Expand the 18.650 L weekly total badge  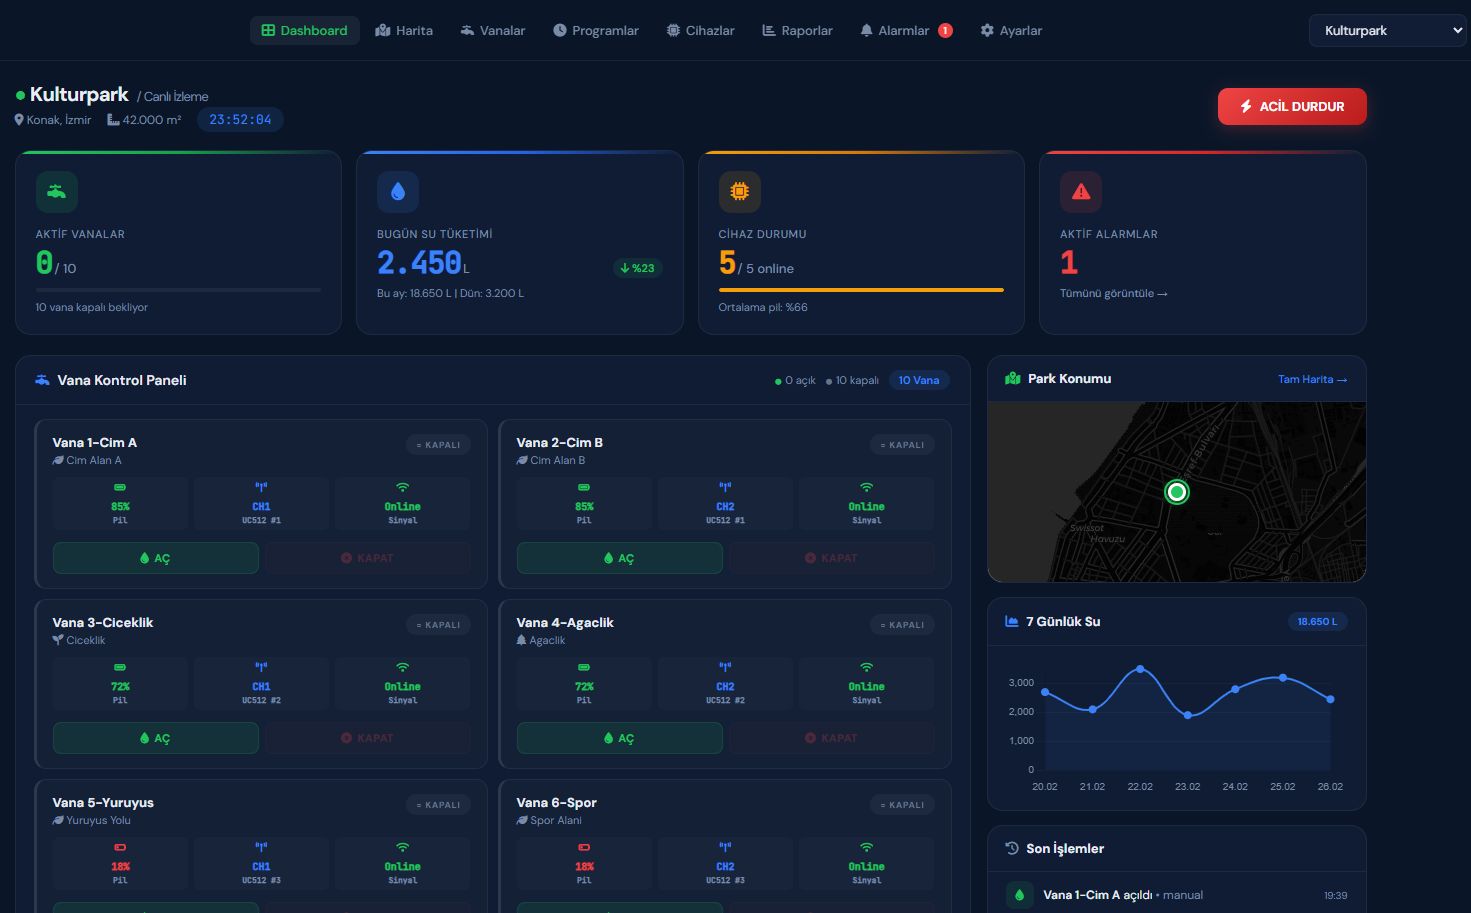click(x=1317, y=621)
